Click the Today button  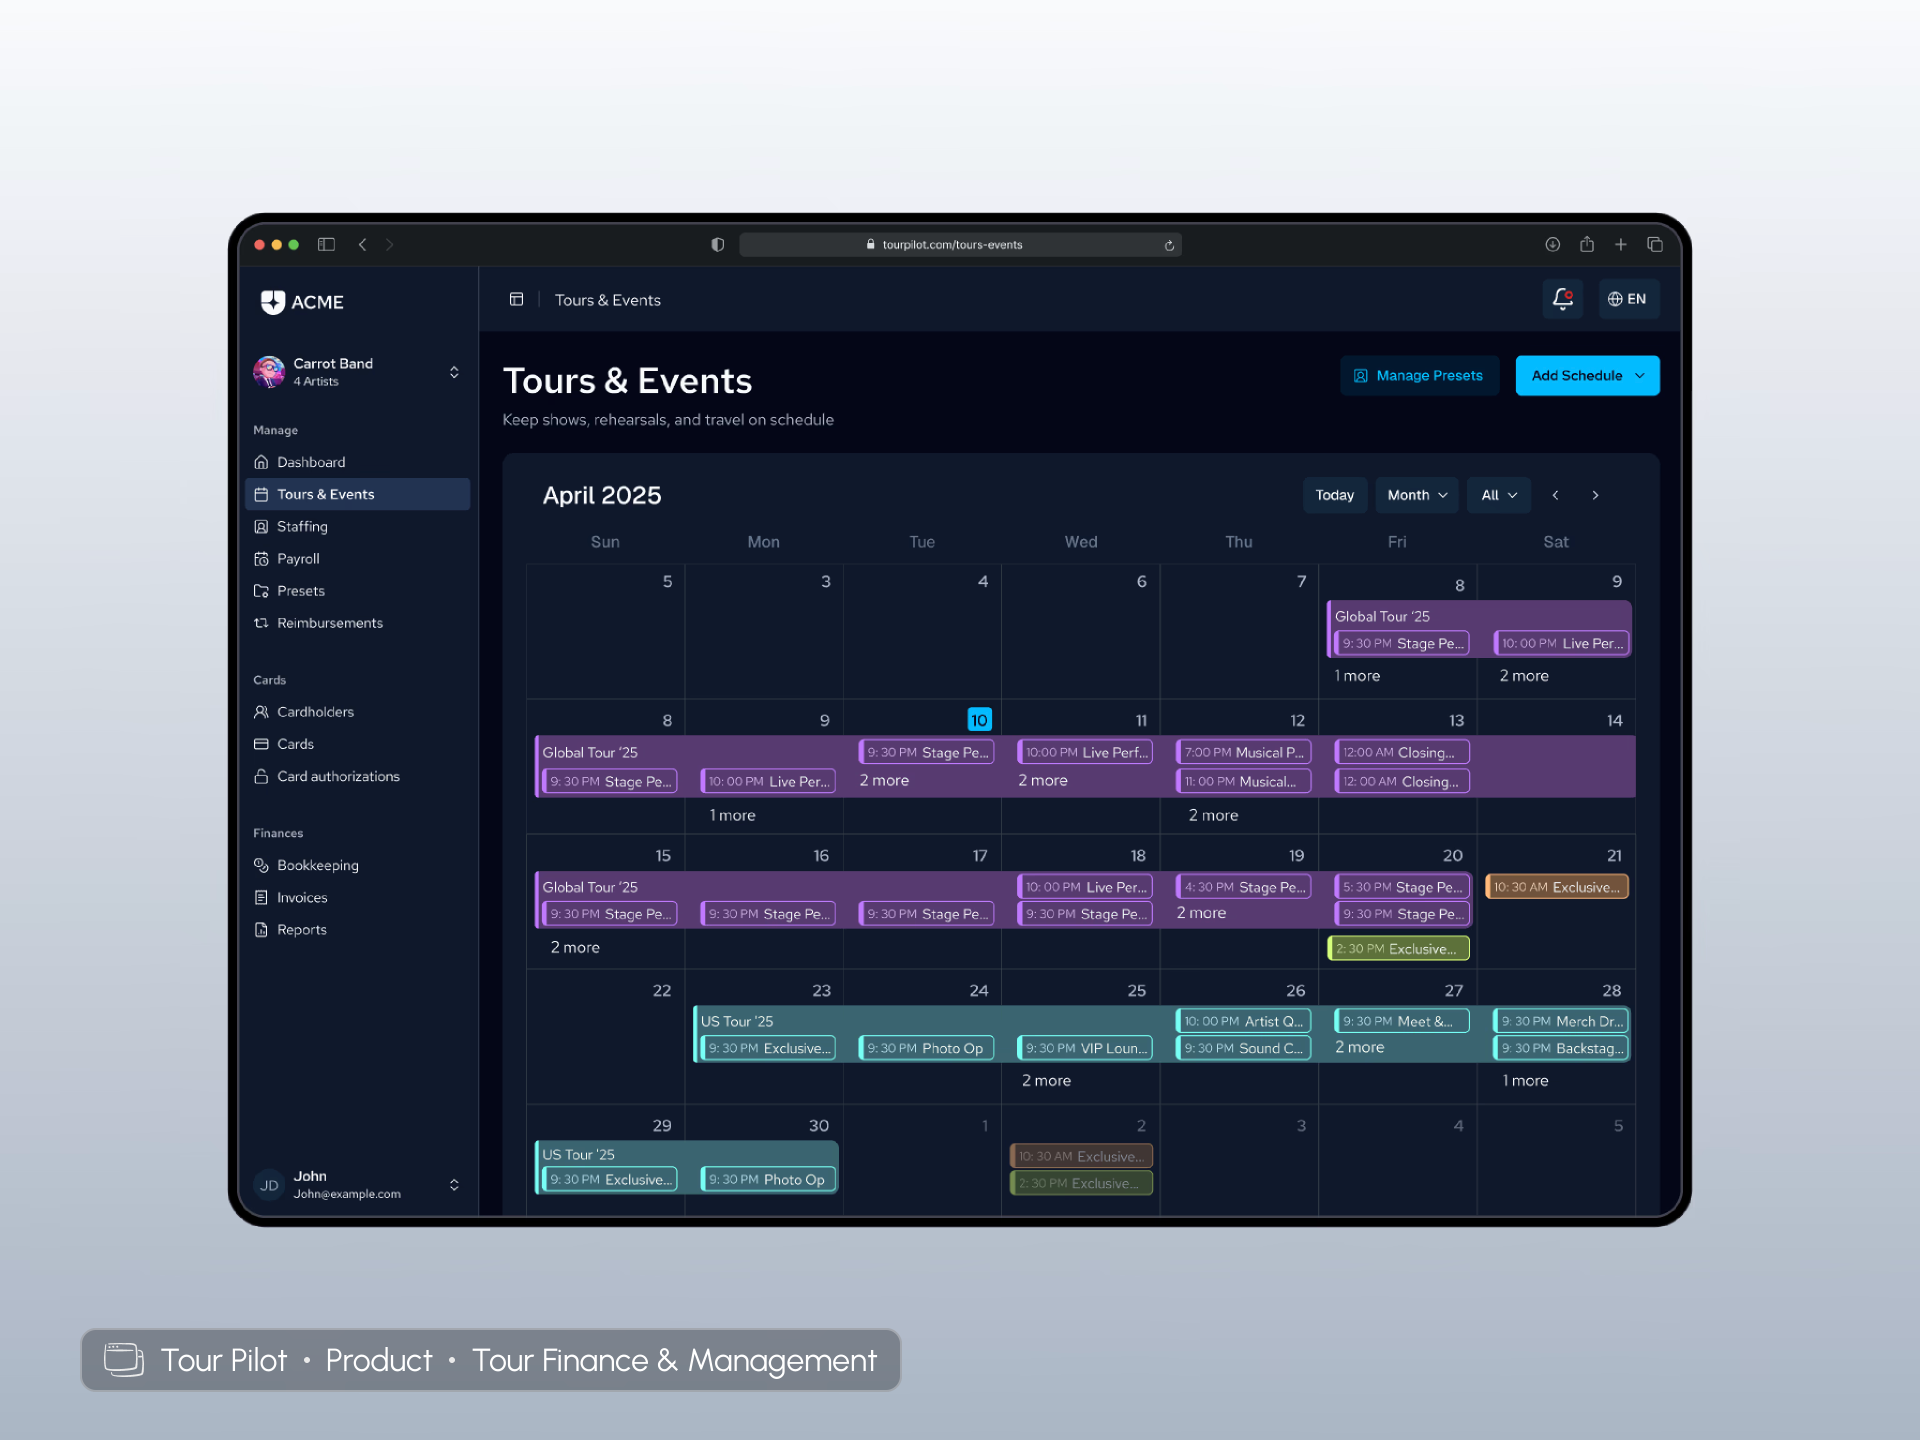[1334, 495]
